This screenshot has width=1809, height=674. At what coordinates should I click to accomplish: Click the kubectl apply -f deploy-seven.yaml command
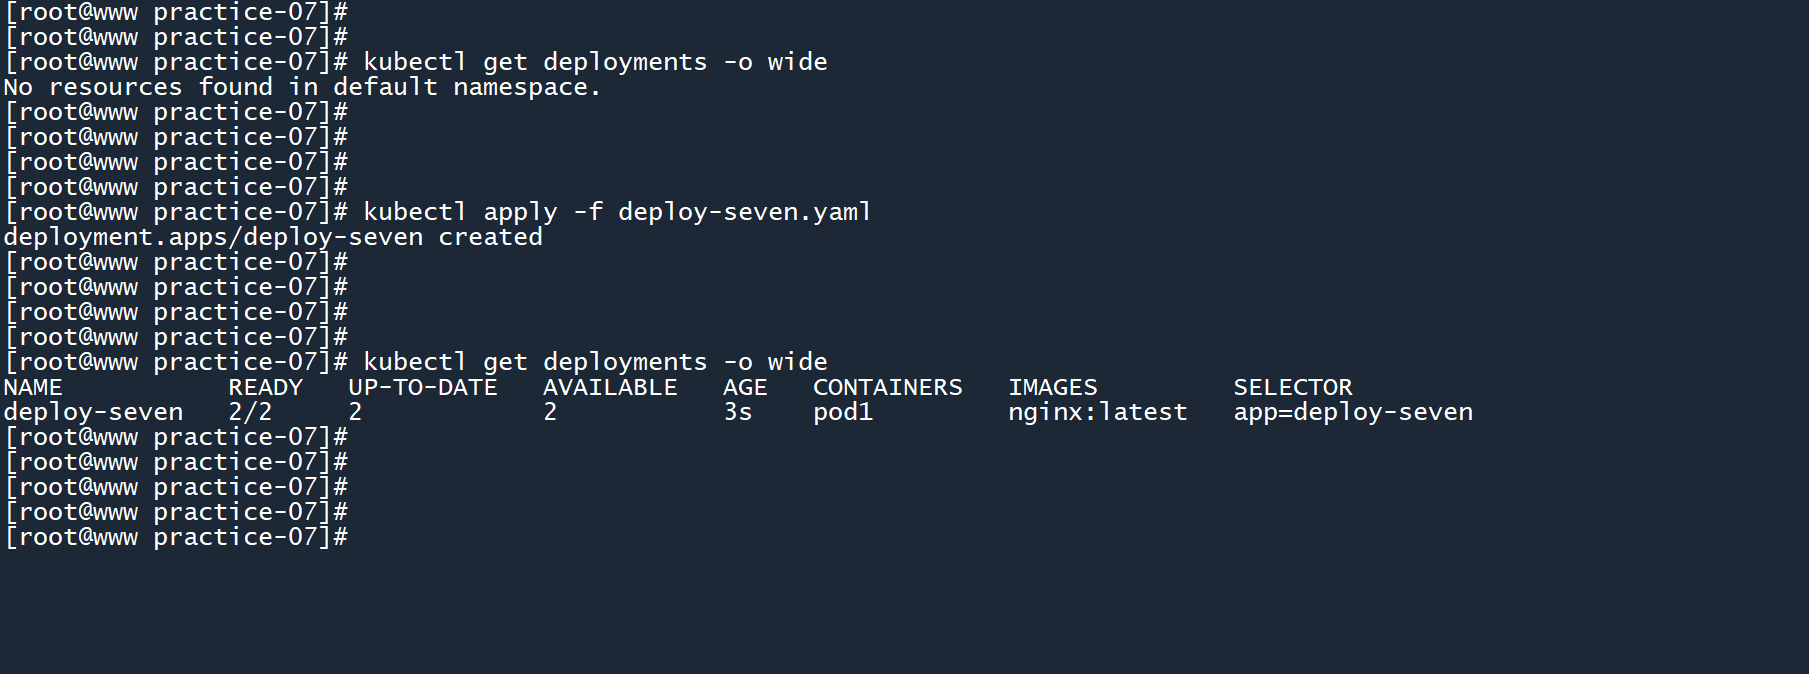617,212
